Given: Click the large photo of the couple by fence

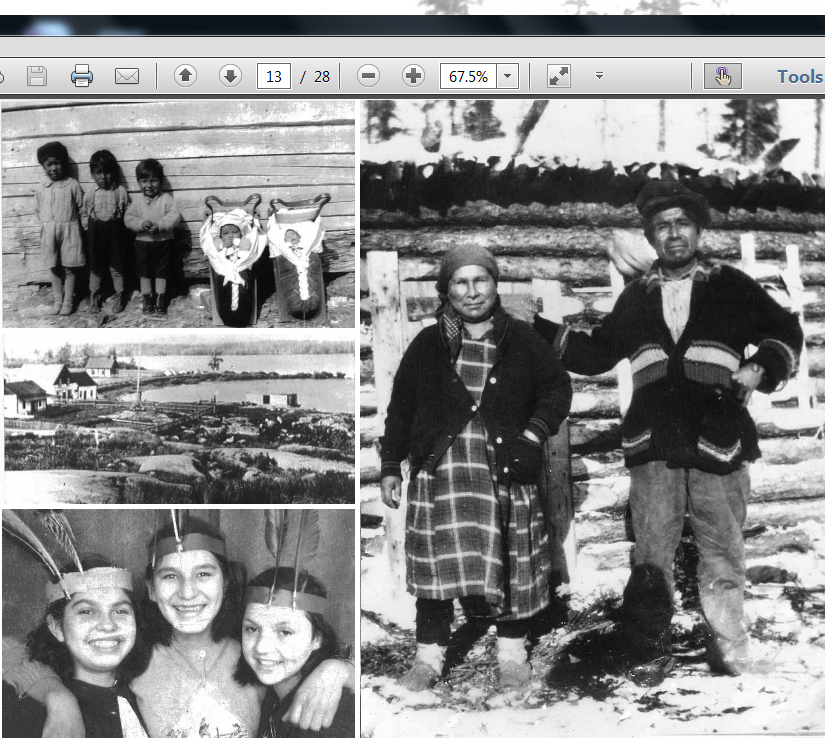Looking at the screenshot, I should click(592, 418).
